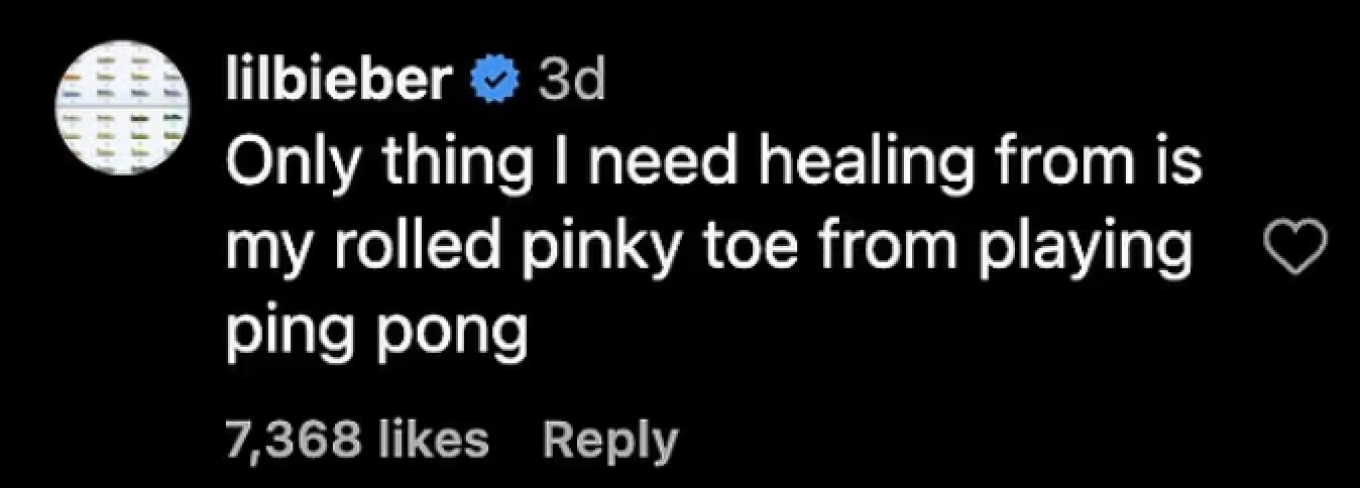View the 7,368 likes list
Viewport: 1360px width, 488px height.
pyautogui.click(x=357, y=440)
